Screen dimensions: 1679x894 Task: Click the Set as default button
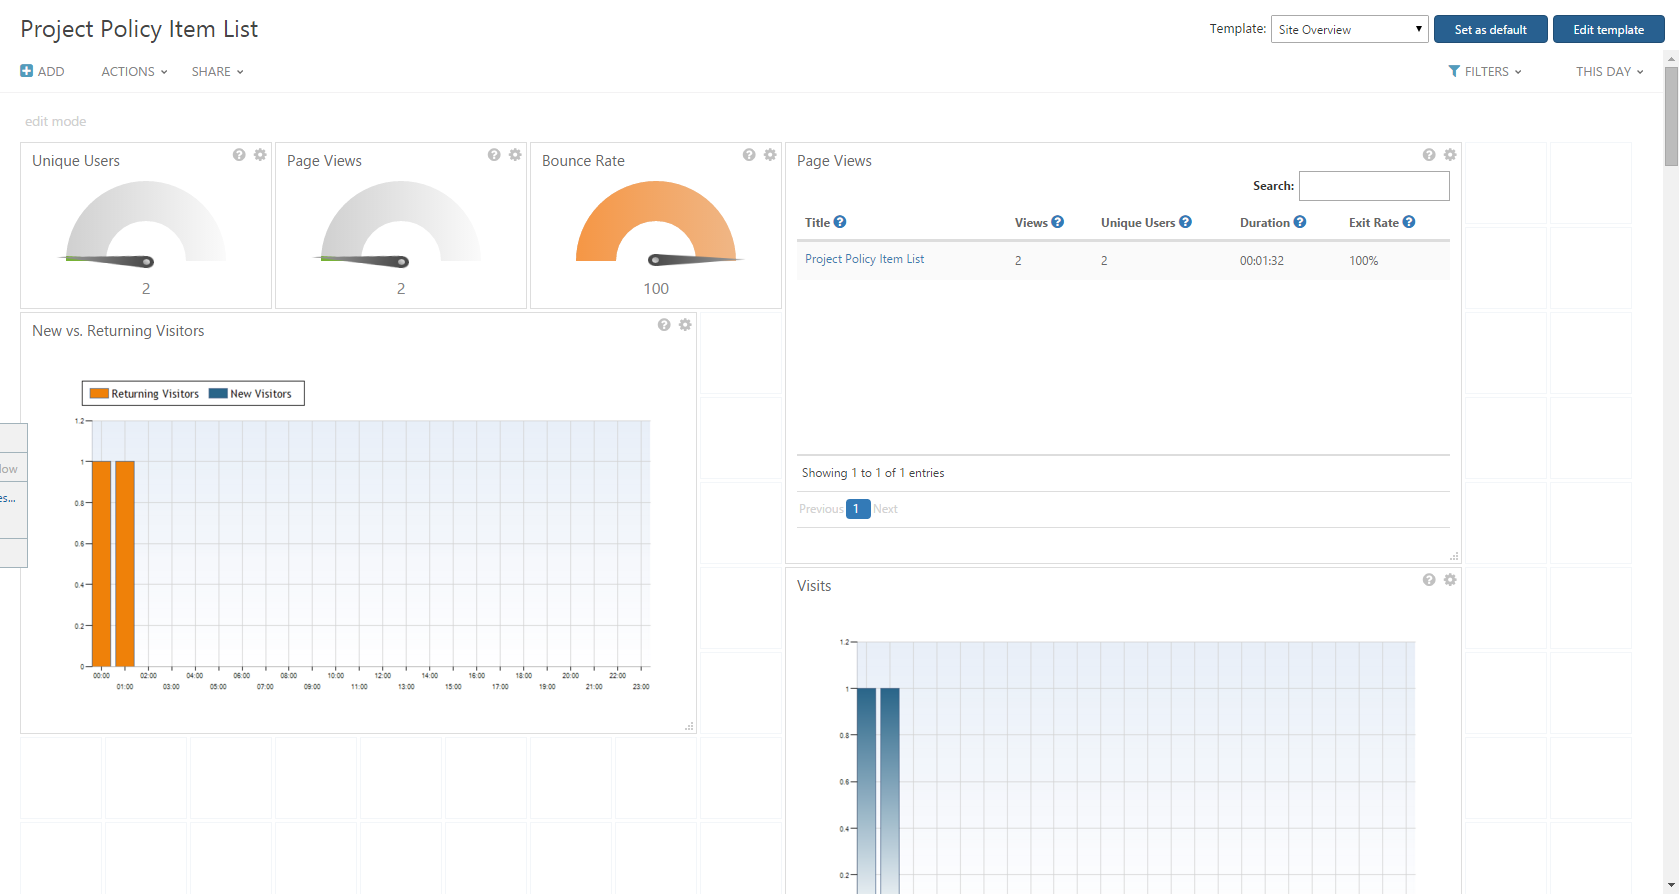point(1490,29)
